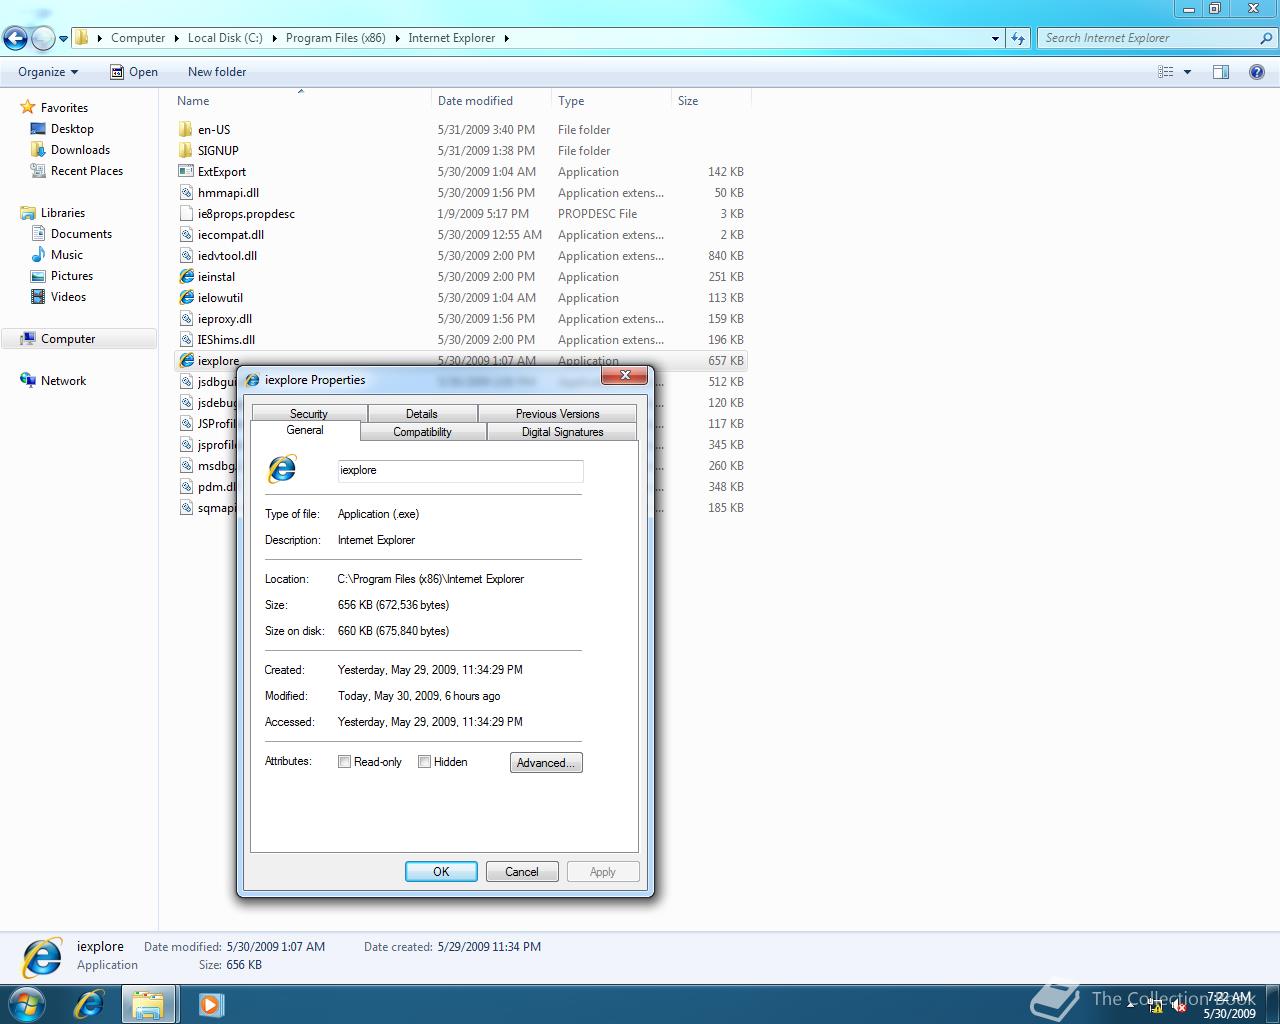This screenshot has width=1280, height=1024.
Task: Click the Back navigation arrow
Action: pyautogui.click(x=15, y=39)
